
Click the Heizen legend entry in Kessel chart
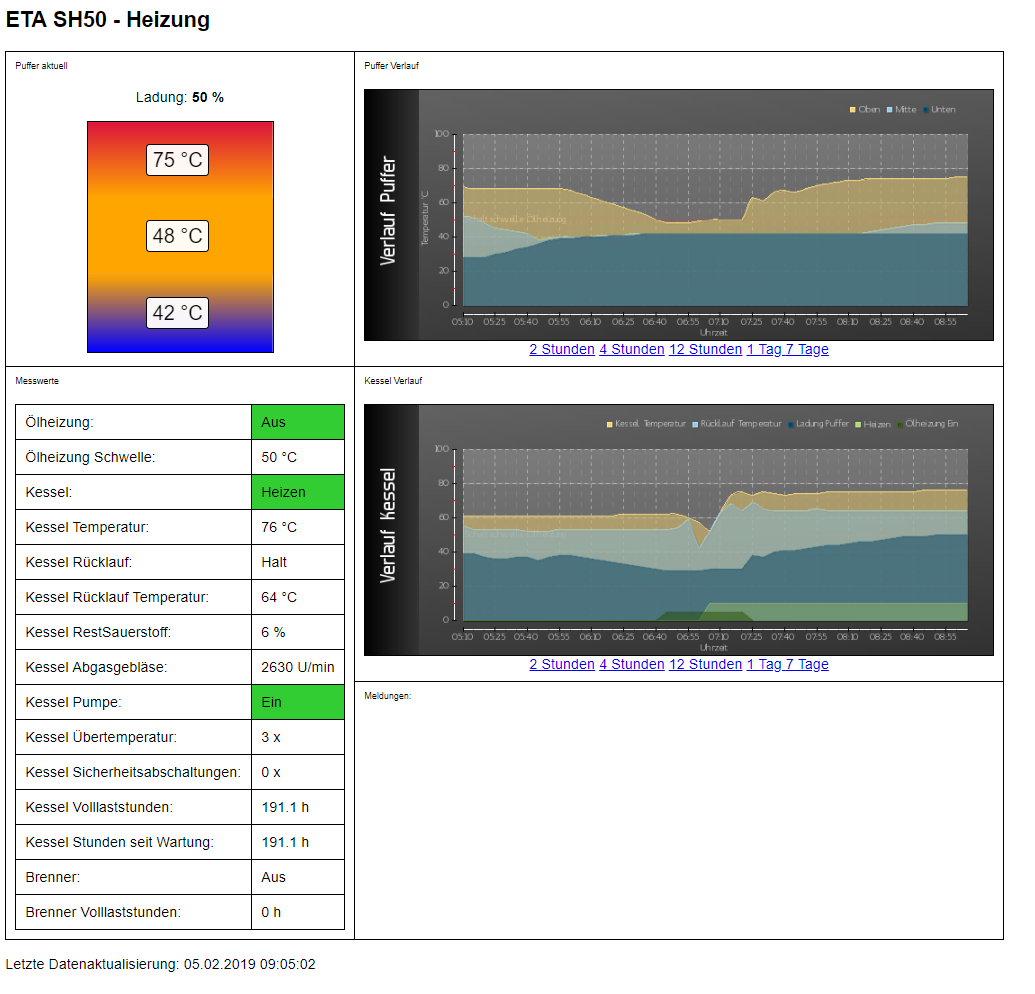click(873, 424)
